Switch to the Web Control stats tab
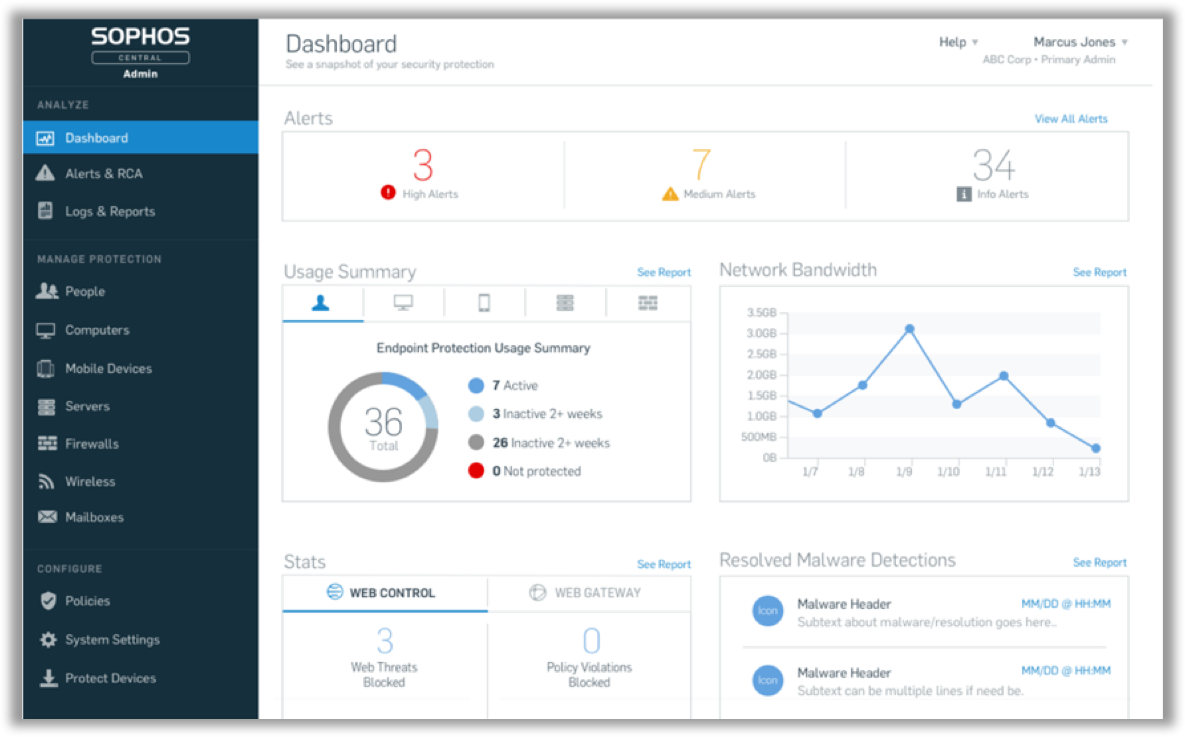Screen dimensions: 1185x737 385,593
